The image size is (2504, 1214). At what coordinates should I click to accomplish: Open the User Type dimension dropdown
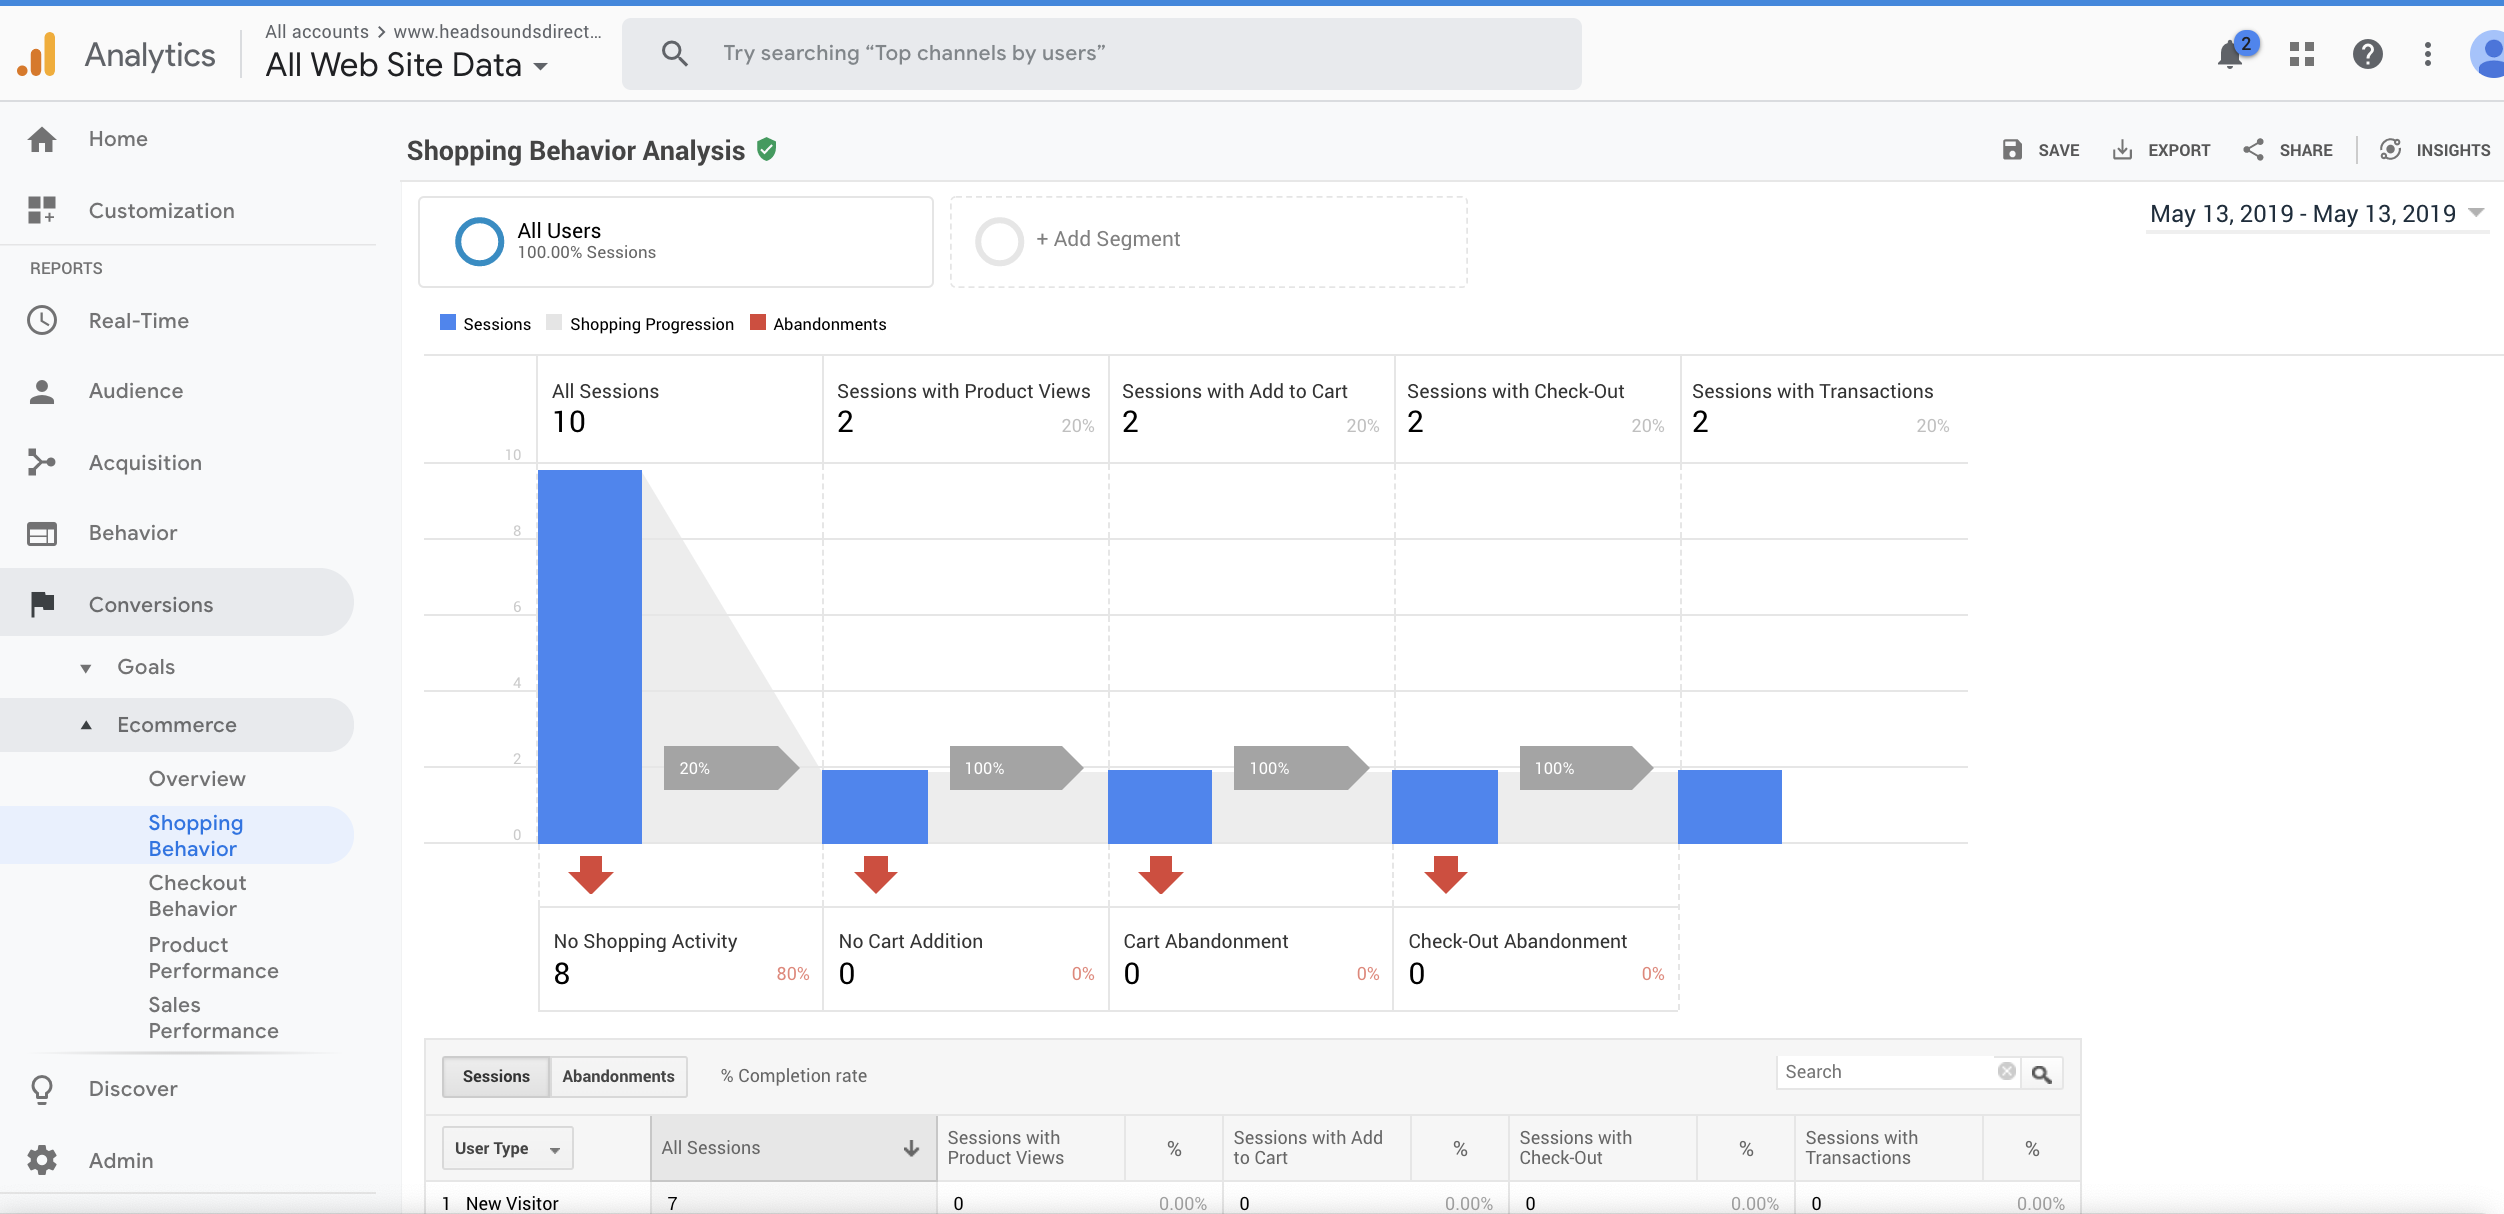pos(507,1148)
